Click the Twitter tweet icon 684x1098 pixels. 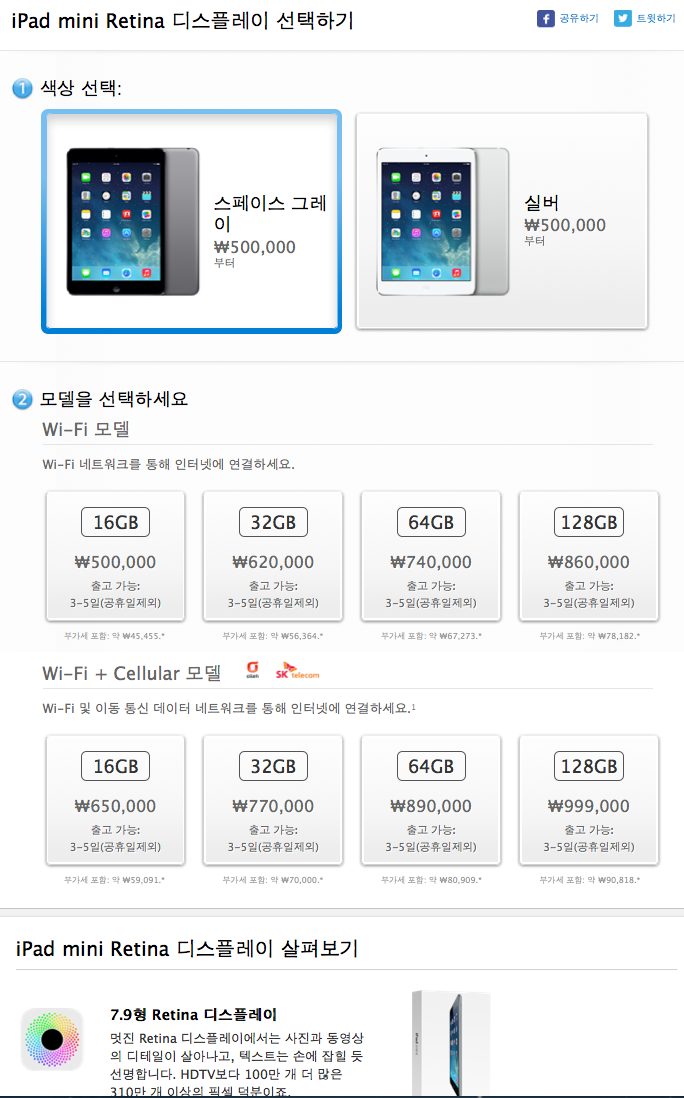point(622,18)
